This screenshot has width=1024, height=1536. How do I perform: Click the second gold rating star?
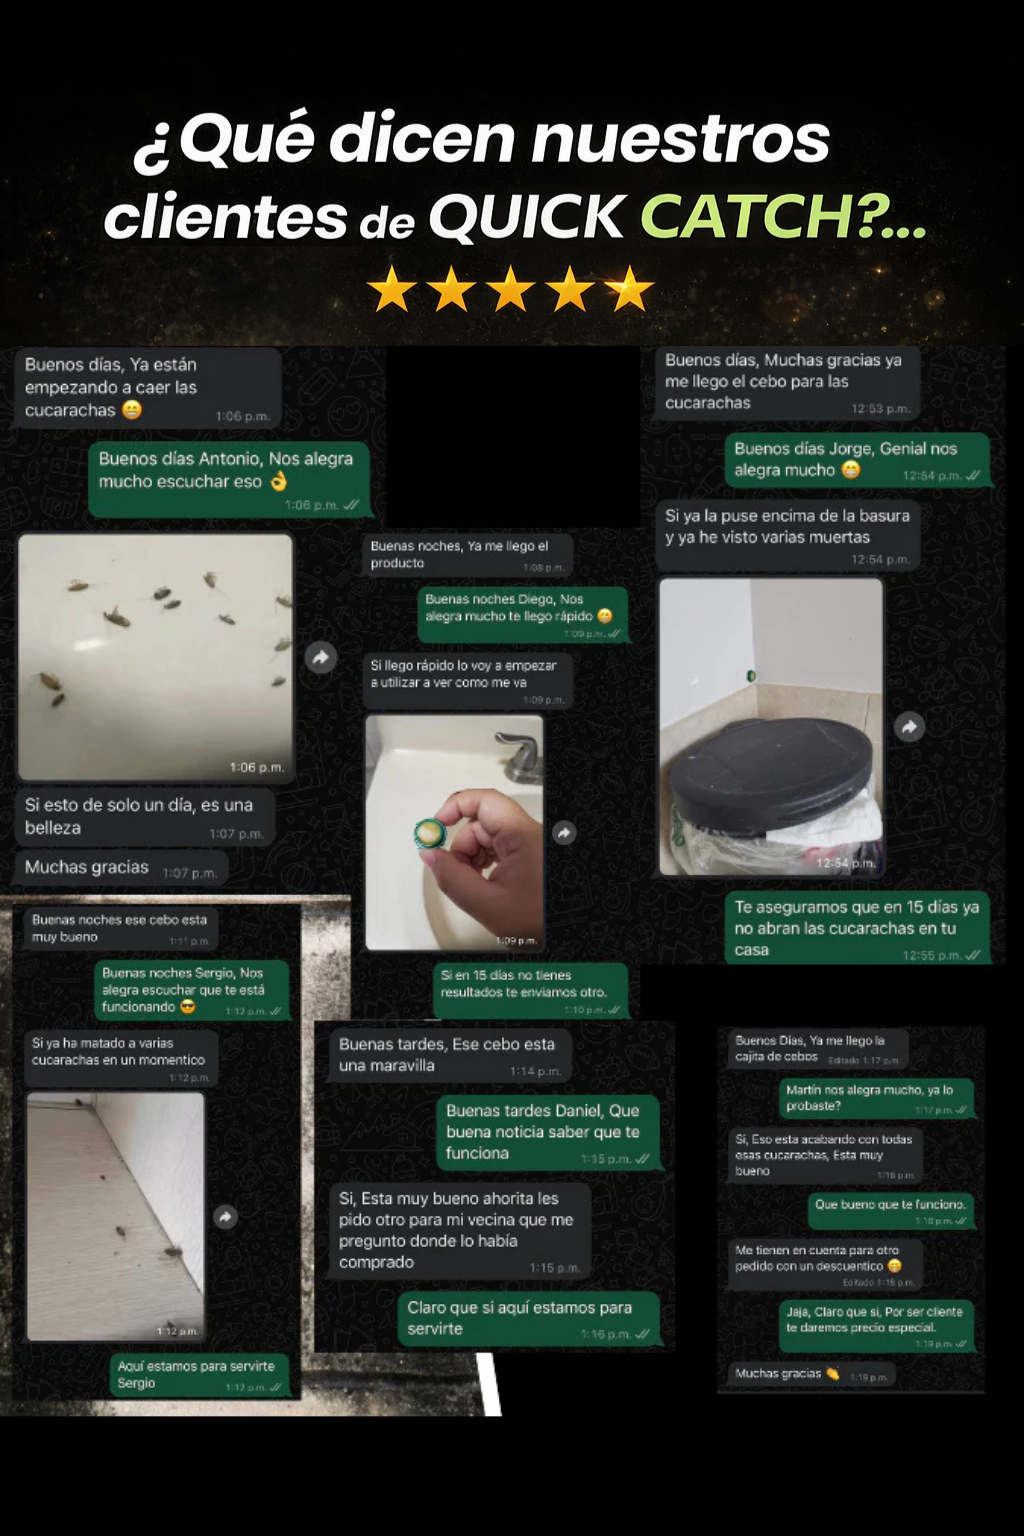click(451, 289)
